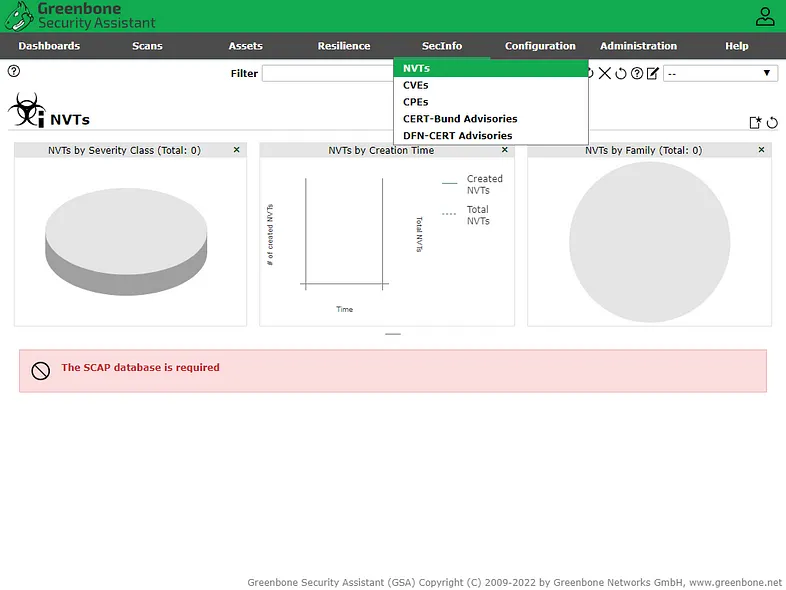Open the Scans menu
Viewport: 786px width, 590px height.
(x=147, y=46)
